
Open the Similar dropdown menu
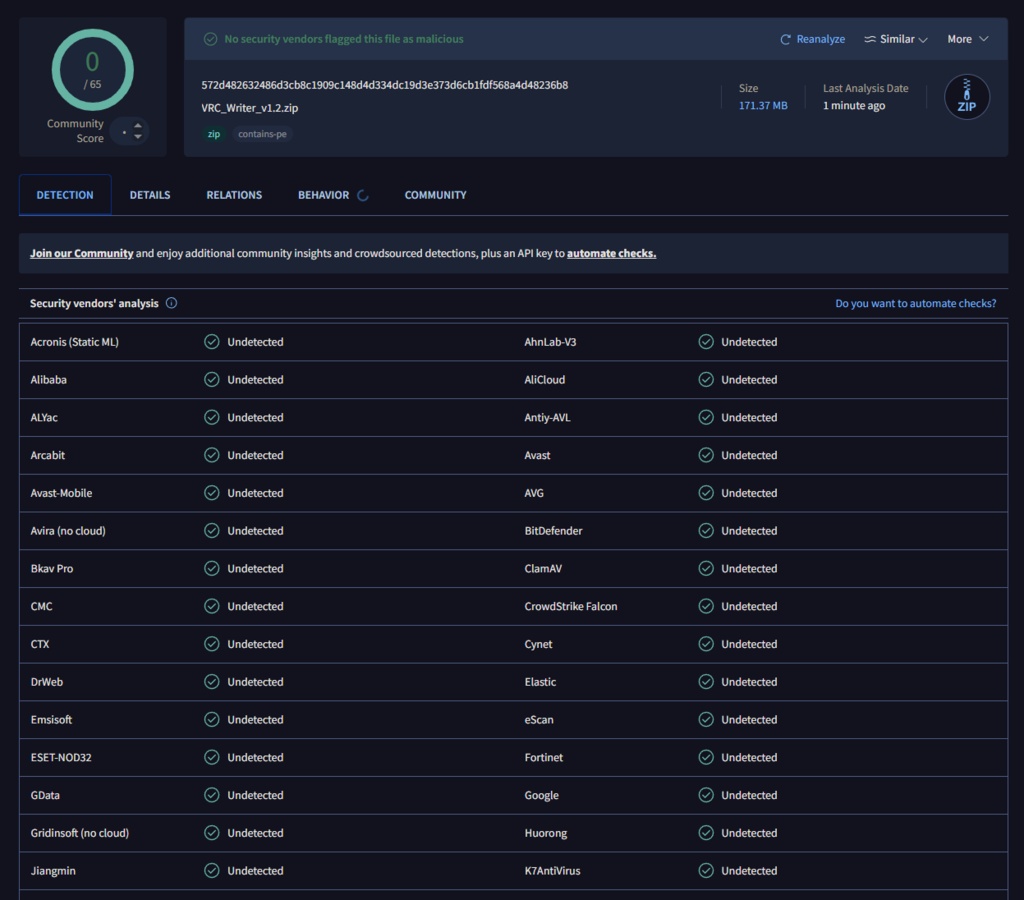(x=896, y=39)
